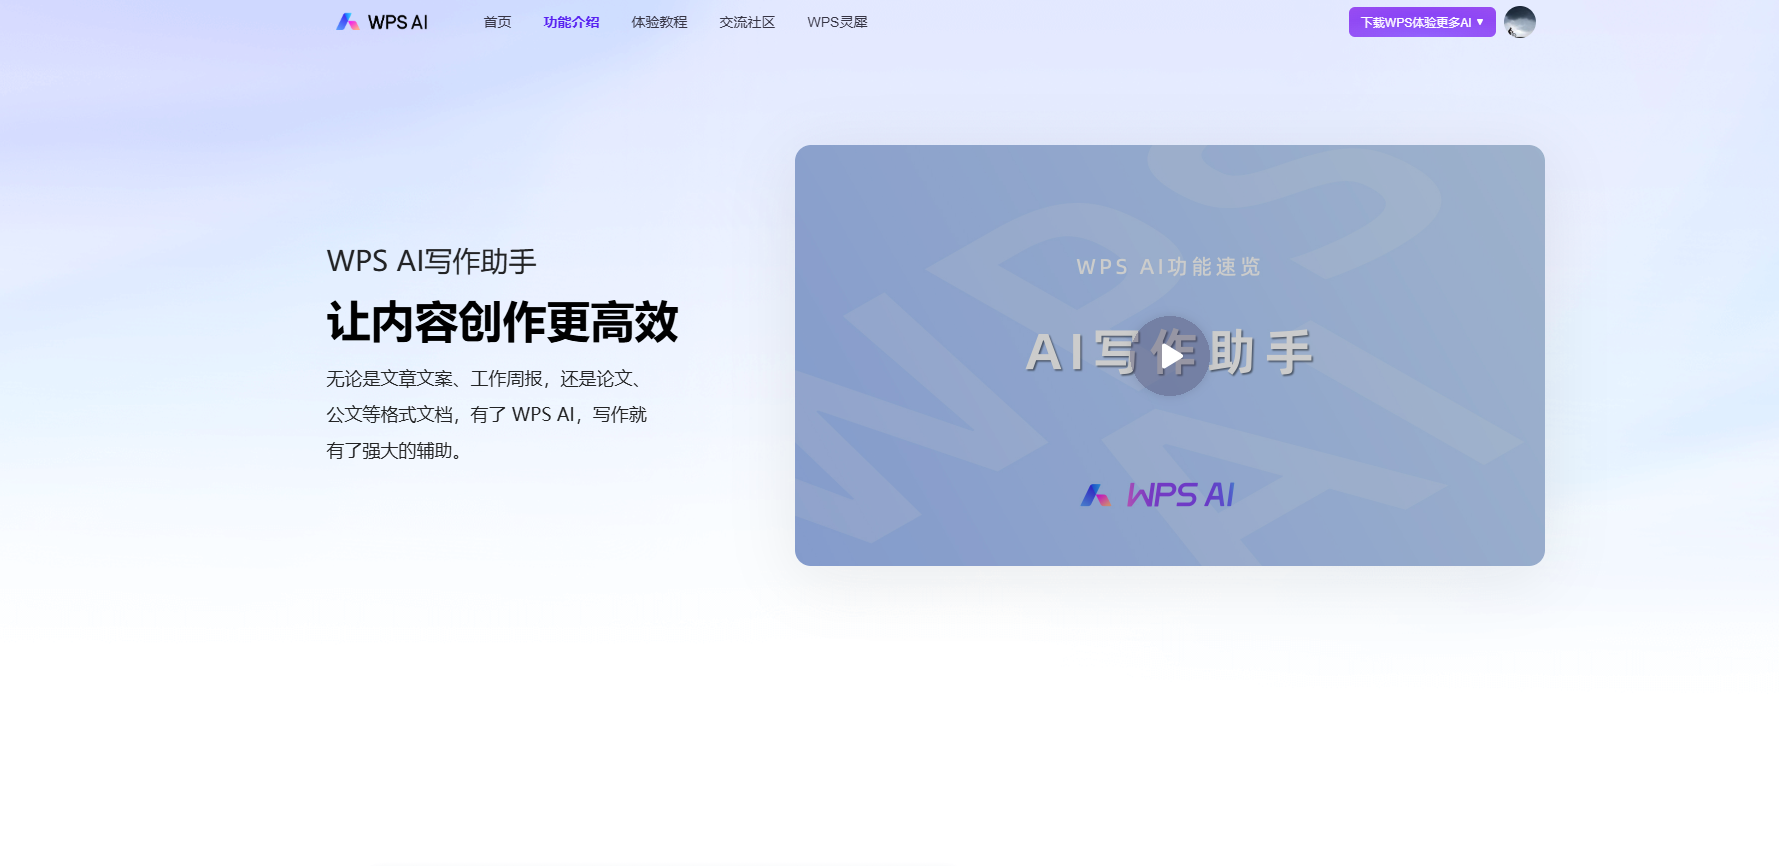Visit the WPS灵犀 link
Viewport: 1779px width, 866px height.
(x=837, y=22)
